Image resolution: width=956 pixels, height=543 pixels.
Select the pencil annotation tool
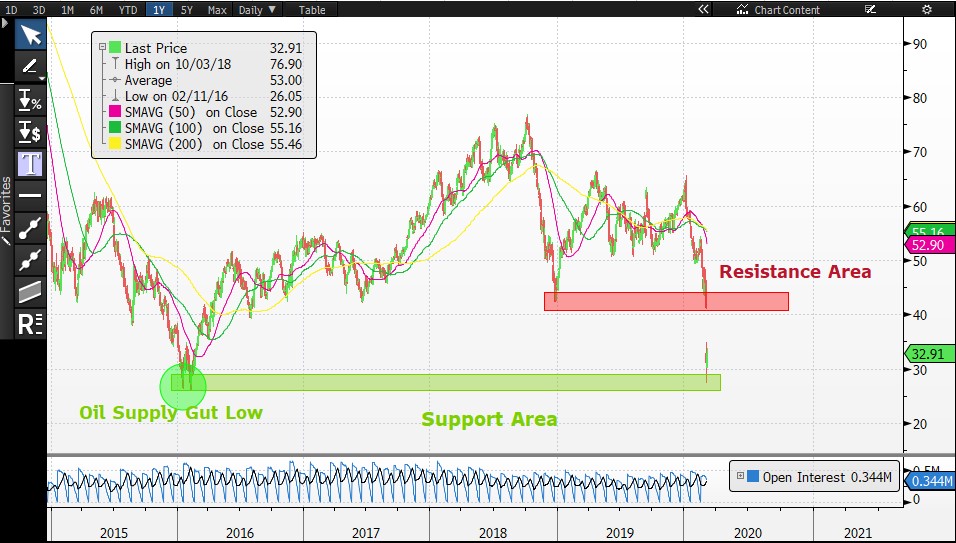30,66
